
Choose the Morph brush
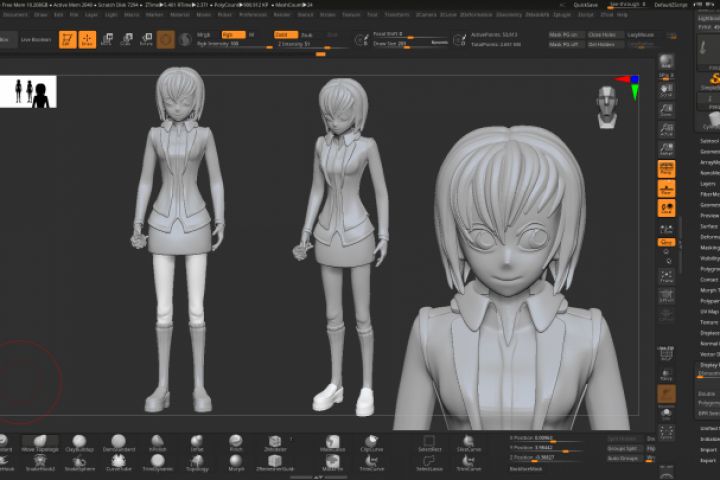pos(236,463)
